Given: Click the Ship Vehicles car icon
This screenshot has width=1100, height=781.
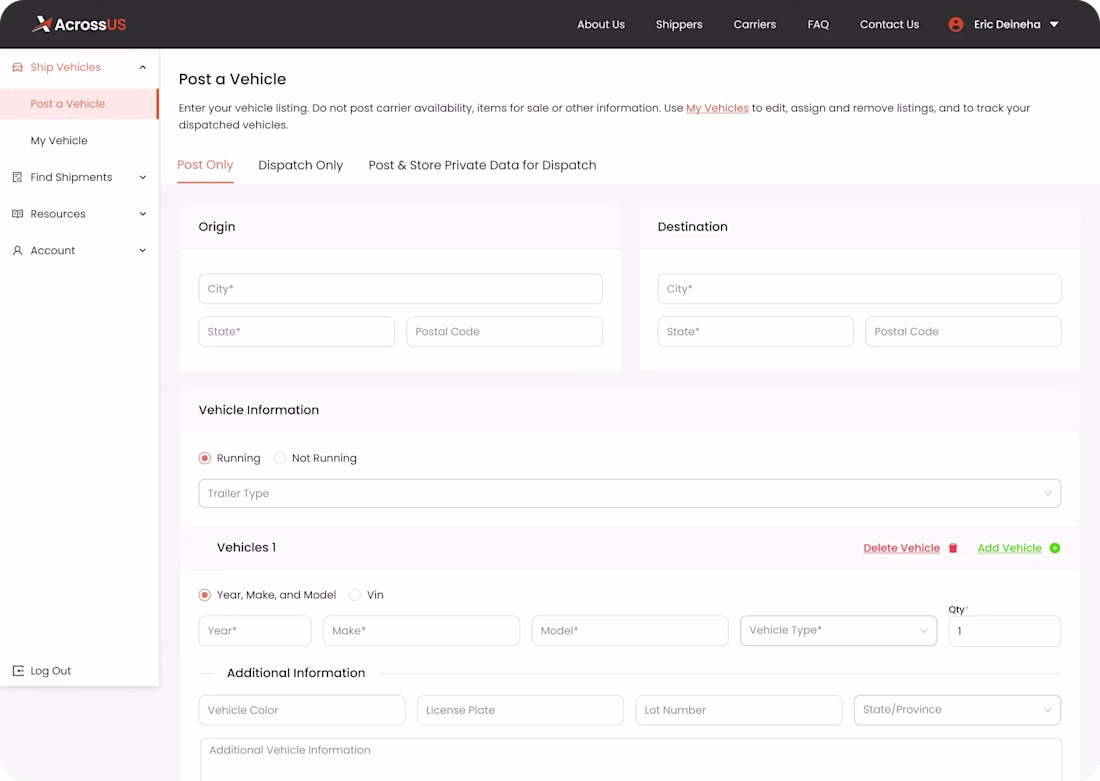Looking at the screenshot, I should point(17,67).
